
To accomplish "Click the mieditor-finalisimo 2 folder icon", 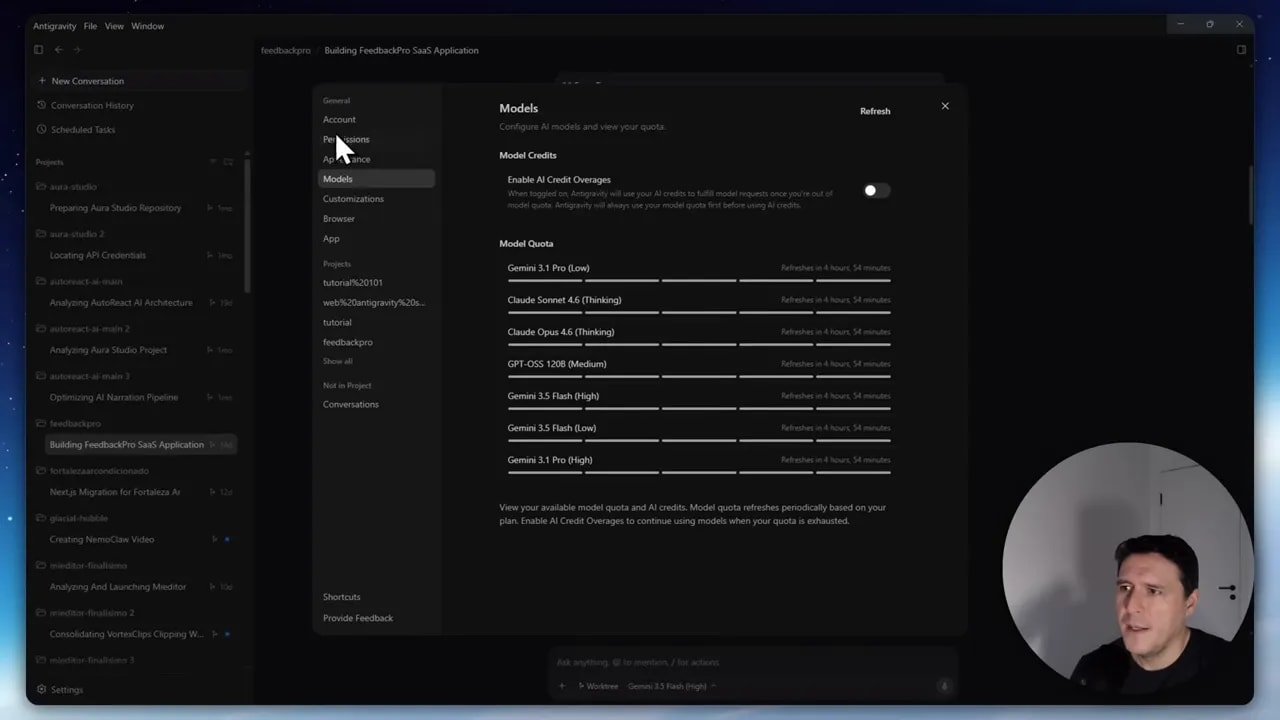I will [41, 613].
